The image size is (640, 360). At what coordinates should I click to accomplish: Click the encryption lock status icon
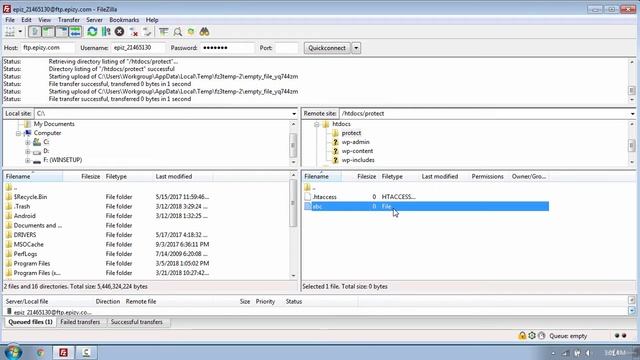point(522,336)
